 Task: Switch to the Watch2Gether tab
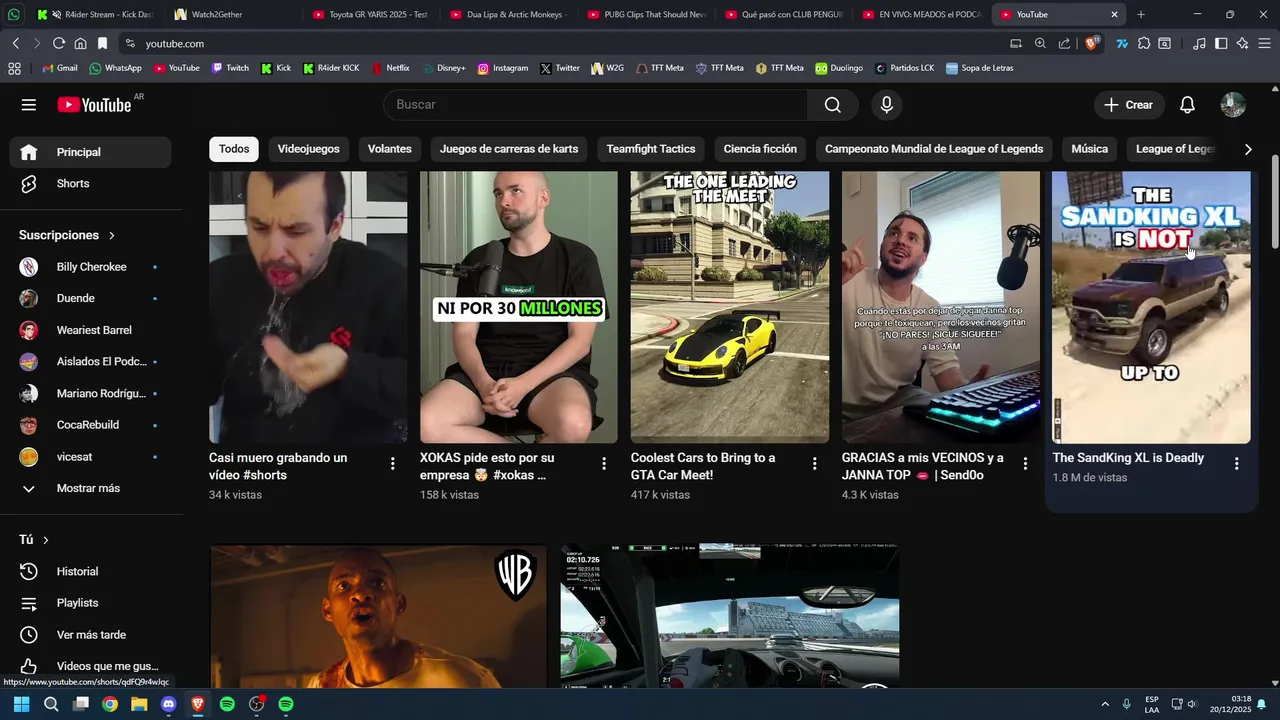pyautogui.click(x=232, y=15)
